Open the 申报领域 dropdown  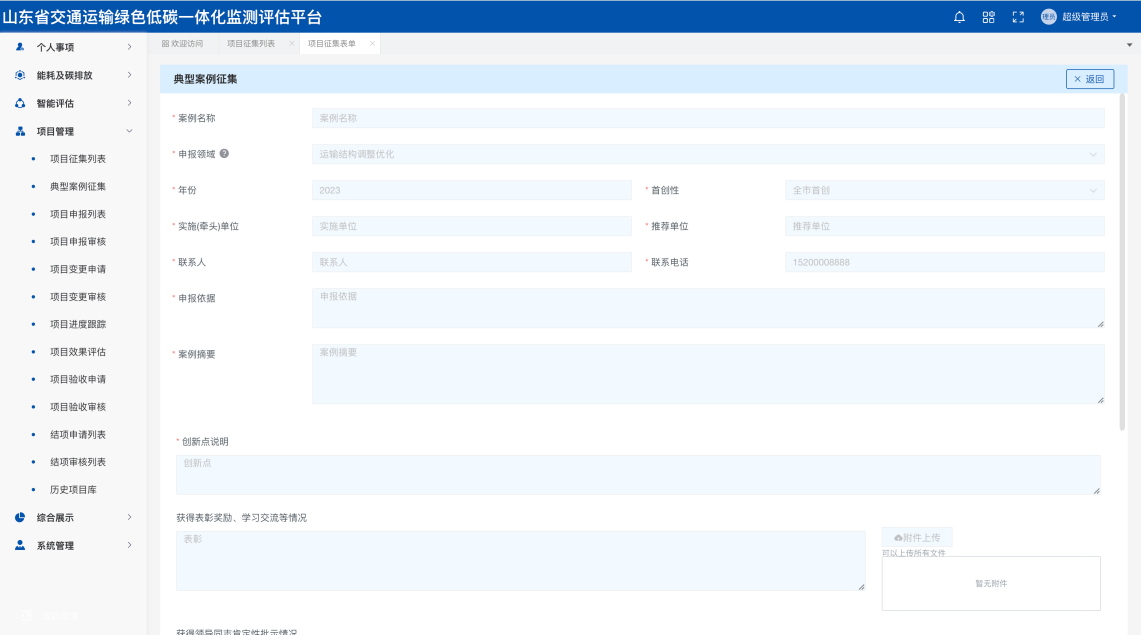click(708, 154)
